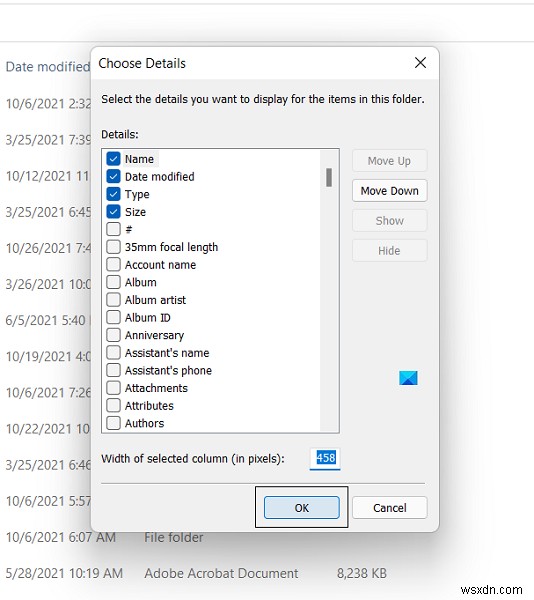Enable the # detail checkbox
534x600 pixels.
click(113, 229)
